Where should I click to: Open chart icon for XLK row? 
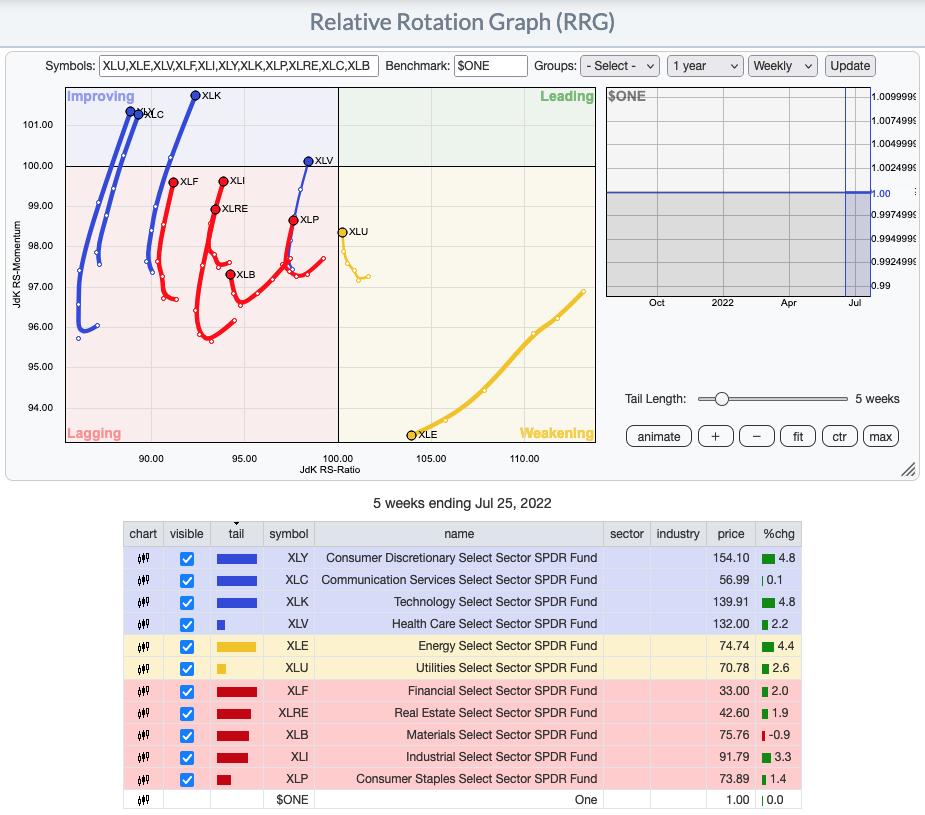[x=143, y=602]
